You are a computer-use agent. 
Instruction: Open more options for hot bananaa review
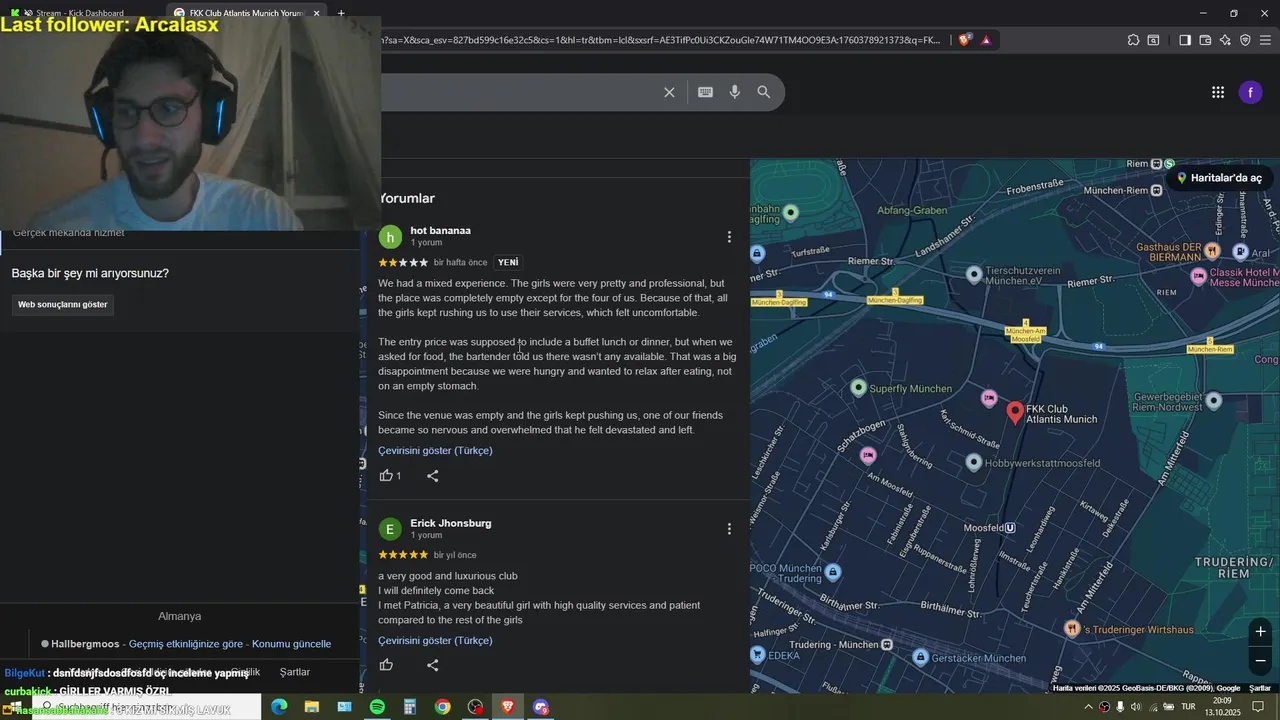[x=729, y=237]
